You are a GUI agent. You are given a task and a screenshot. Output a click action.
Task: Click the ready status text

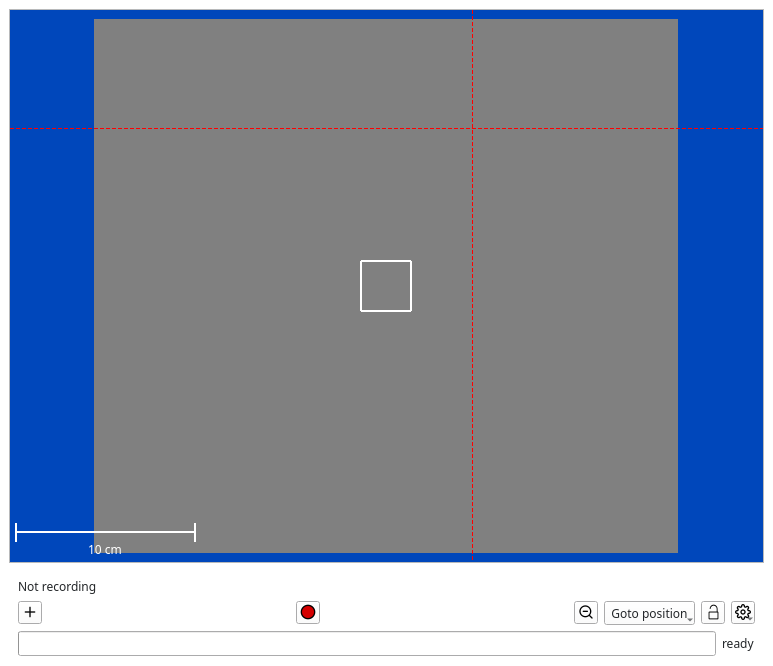[x=738, y=644]
